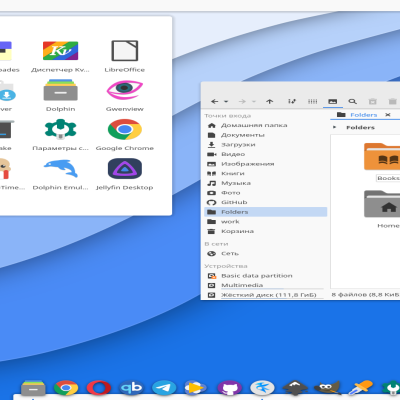Open Видео in Places panel
The width and height of the screenshot is (400, 400).
pyautogui.click(x=265, y=154)
